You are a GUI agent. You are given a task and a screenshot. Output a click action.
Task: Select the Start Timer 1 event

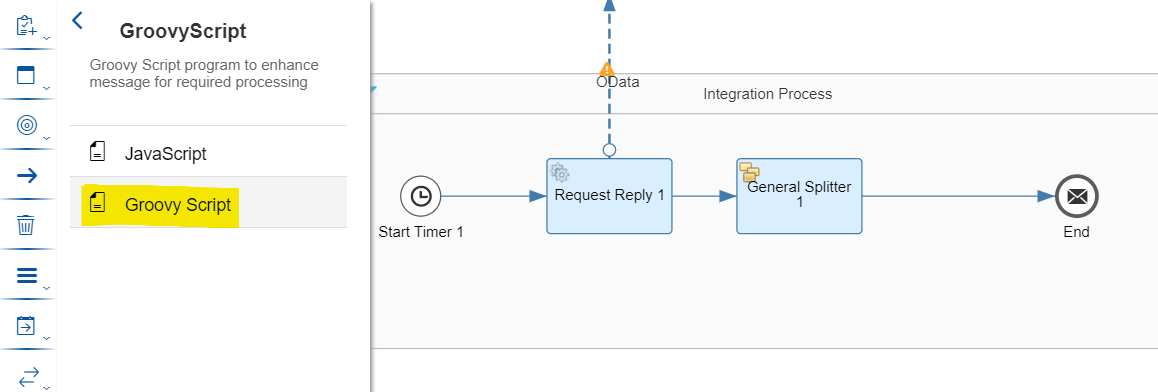pyautogui.click(x=421, y=196)
